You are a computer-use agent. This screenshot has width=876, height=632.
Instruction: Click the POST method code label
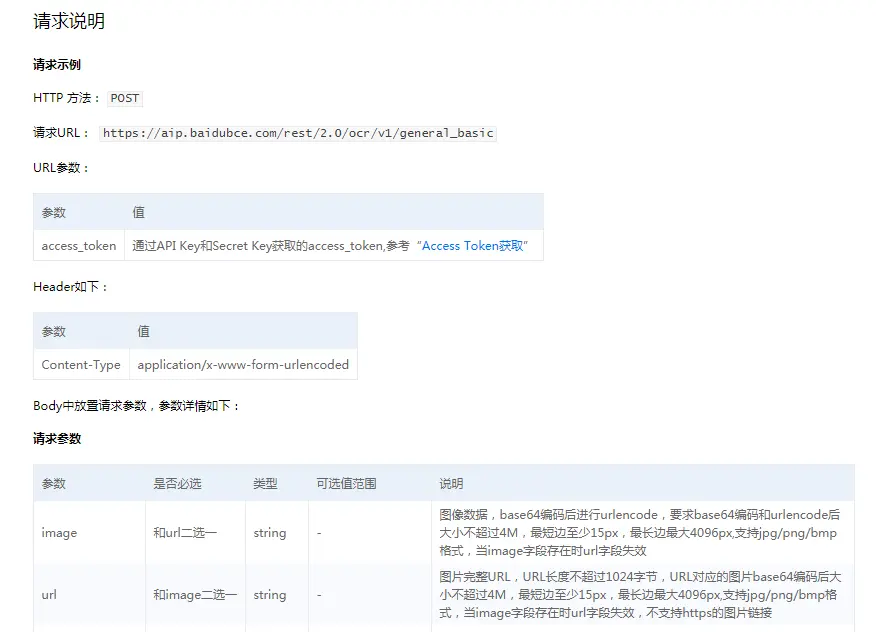125,98
